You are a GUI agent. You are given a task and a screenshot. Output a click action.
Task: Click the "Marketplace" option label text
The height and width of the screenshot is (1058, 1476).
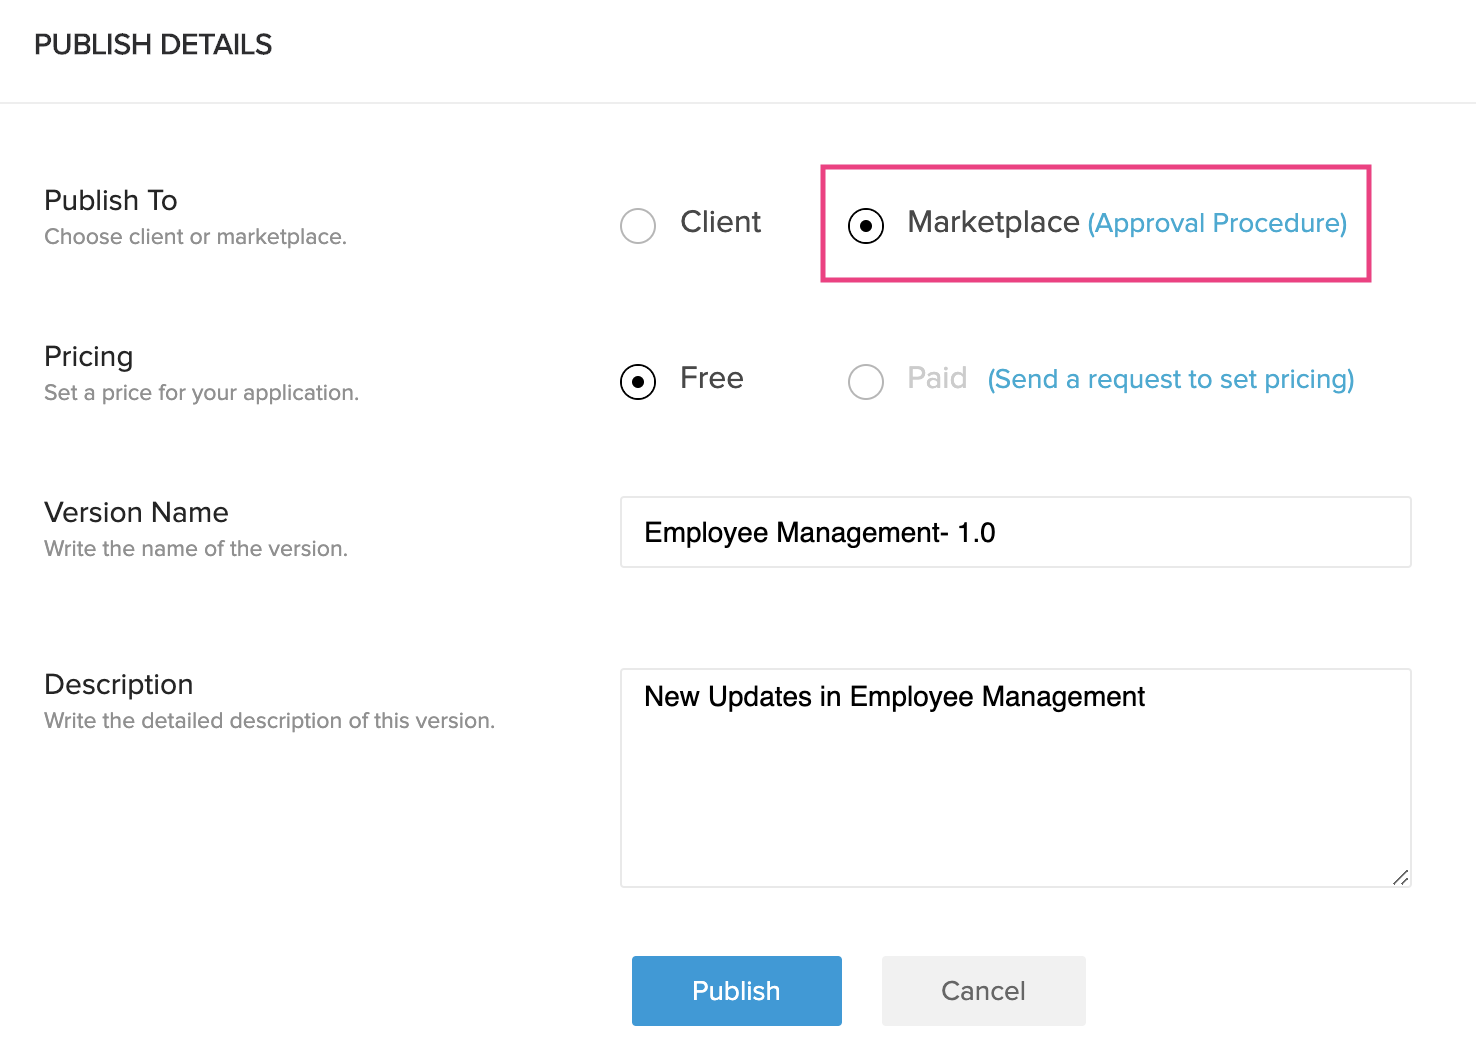993,222
